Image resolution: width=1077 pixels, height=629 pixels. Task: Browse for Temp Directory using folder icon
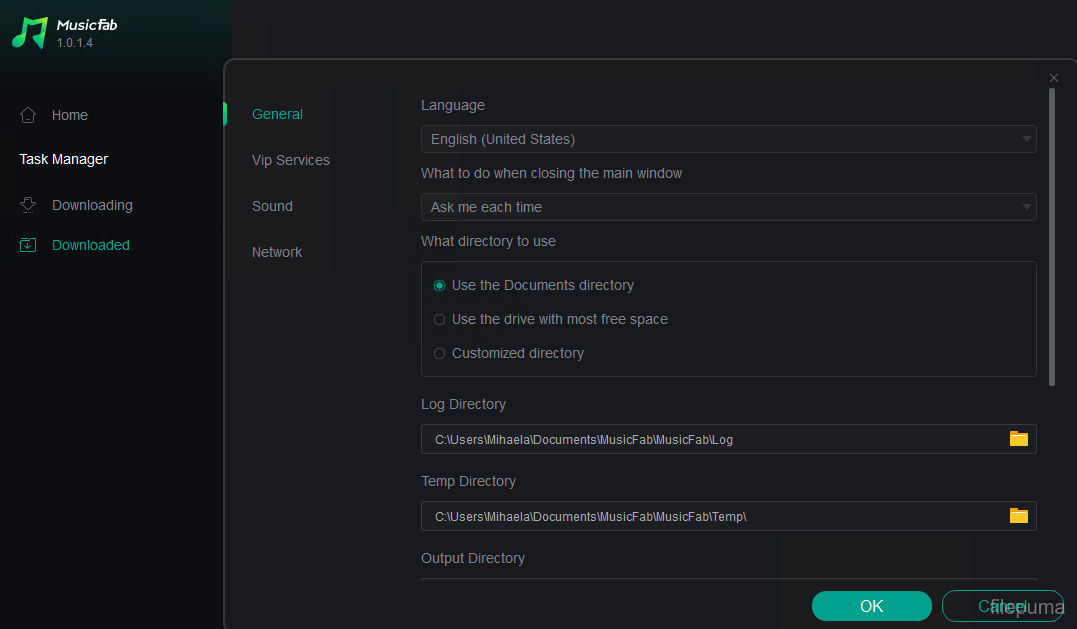1018,516
